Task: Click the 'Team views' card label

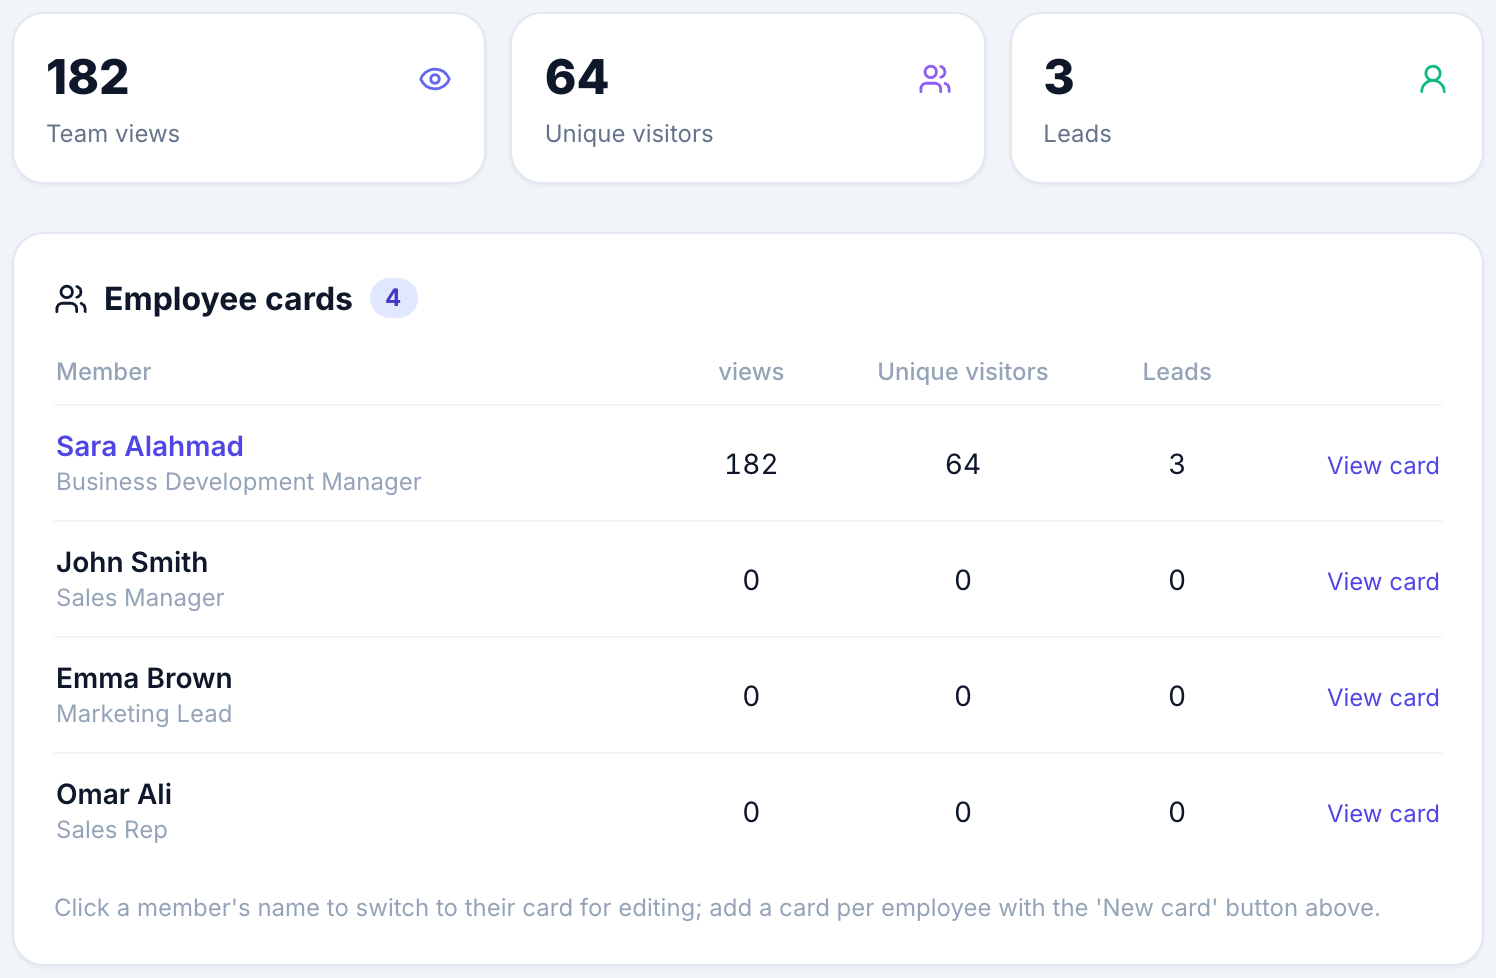Action: 113,134
